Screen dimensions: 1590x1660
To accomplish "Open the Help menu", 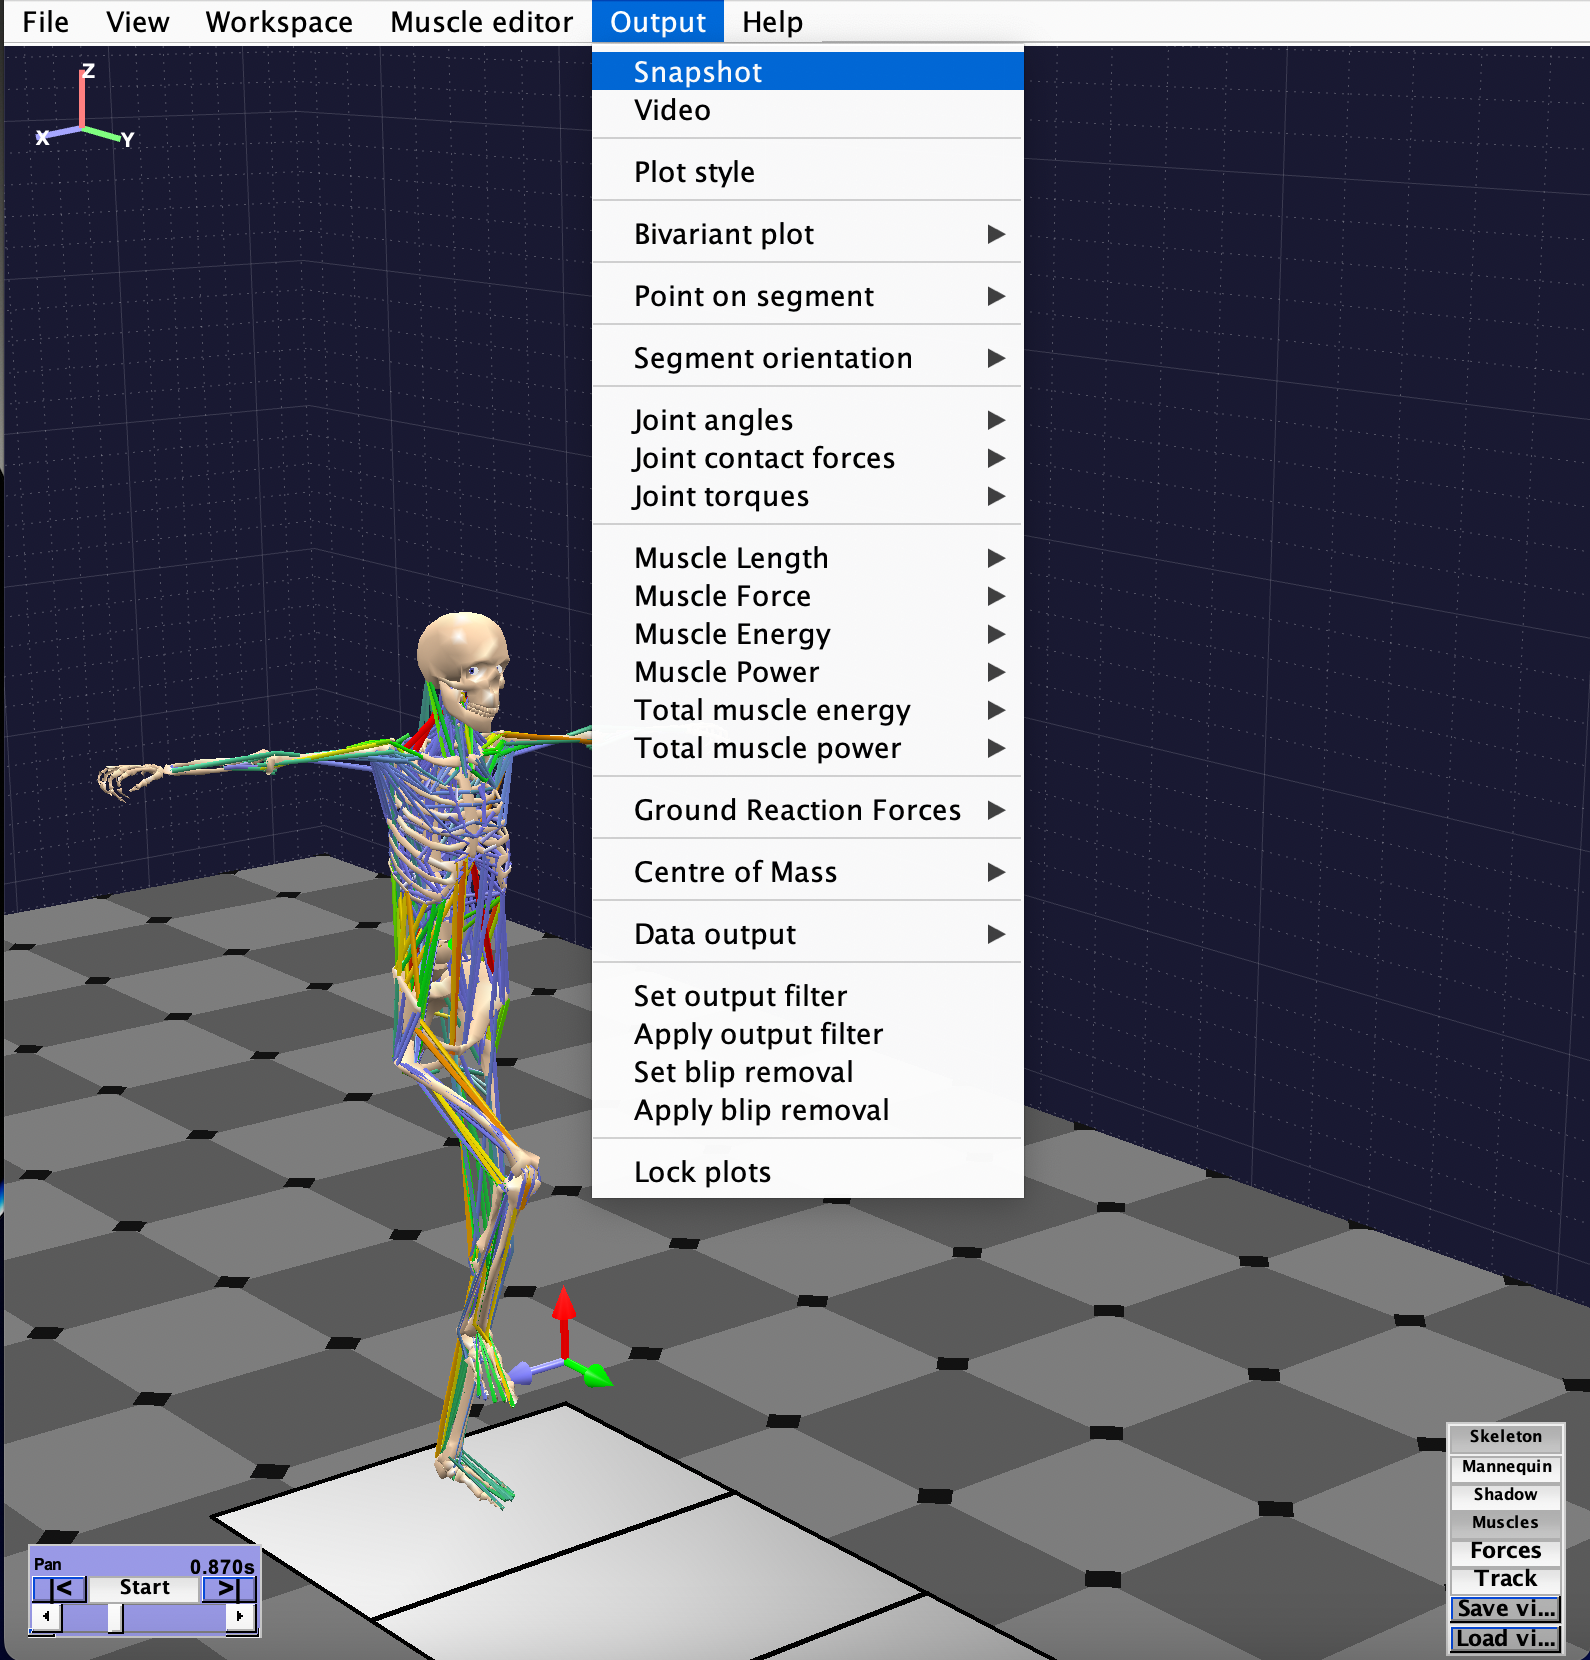I will (772, 22).
